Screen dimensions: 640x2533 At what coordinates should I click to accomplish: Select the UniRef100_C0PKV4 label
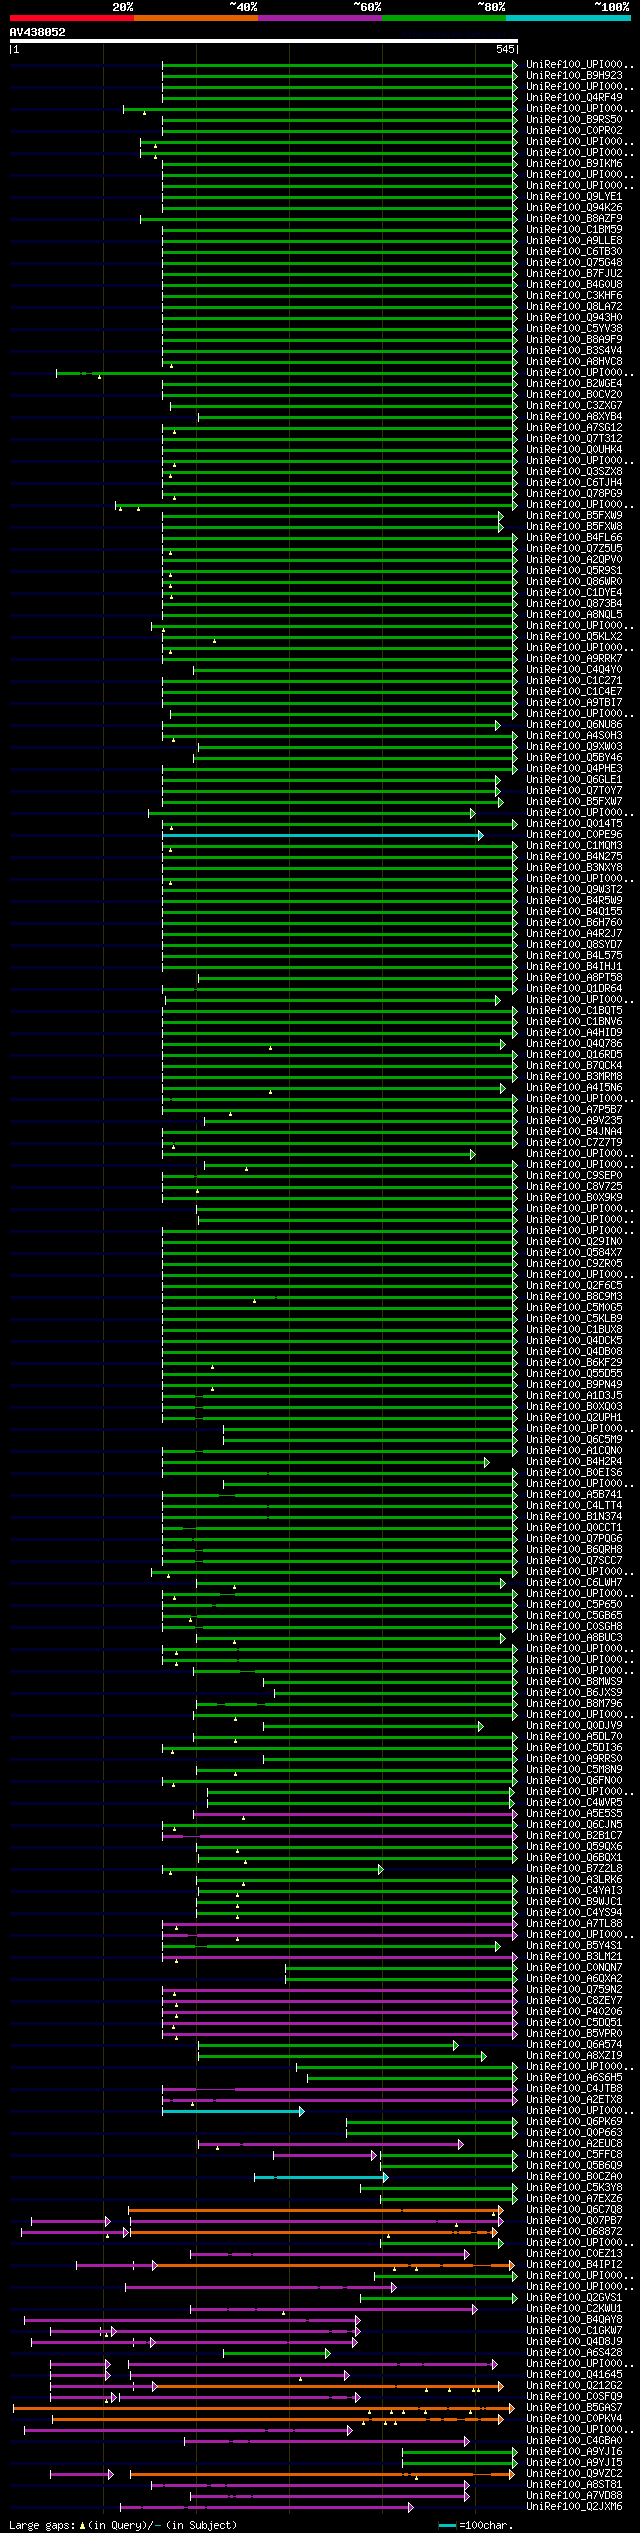[574, 2418]
